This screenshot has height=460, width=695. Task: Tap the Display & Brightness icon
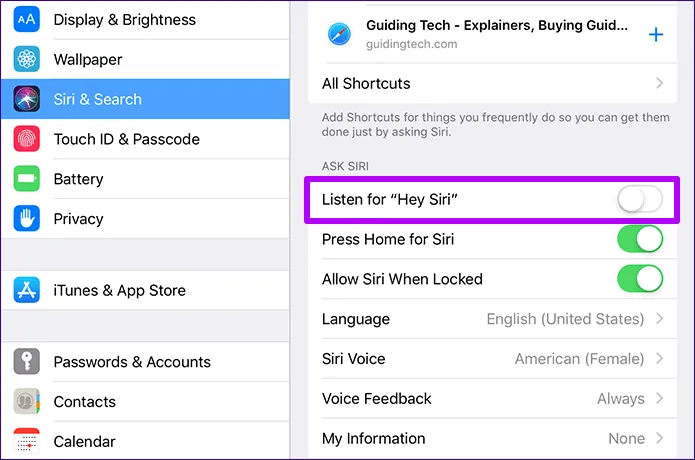[x=27, y=20]
